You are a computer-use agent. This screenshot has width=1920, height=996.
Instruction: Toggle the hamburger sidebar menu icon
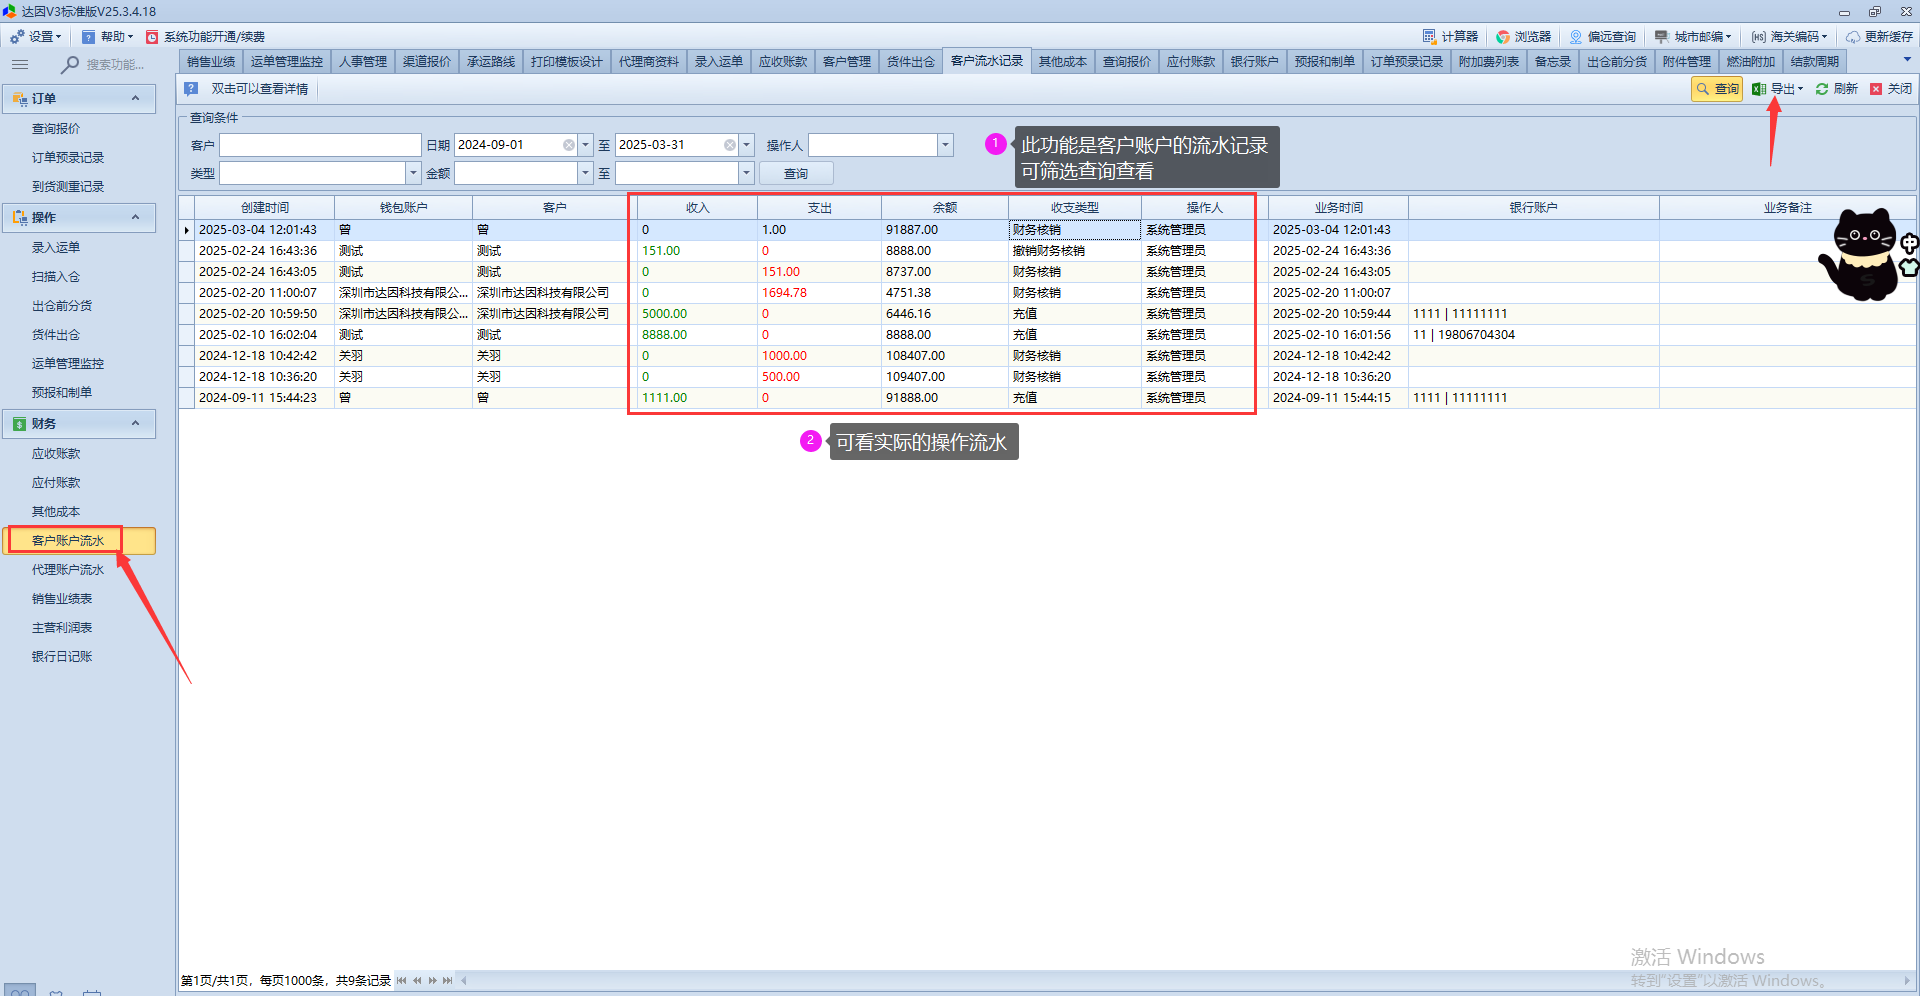[20, 64]
